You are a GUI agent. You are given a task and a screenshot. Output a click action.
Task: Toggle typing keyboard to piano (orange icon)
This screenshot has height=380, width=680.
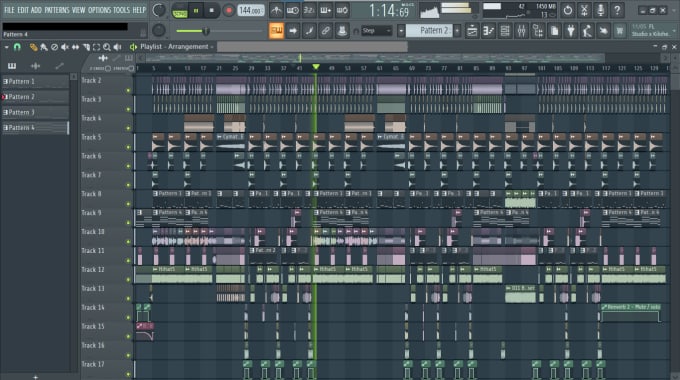point(276,31)
